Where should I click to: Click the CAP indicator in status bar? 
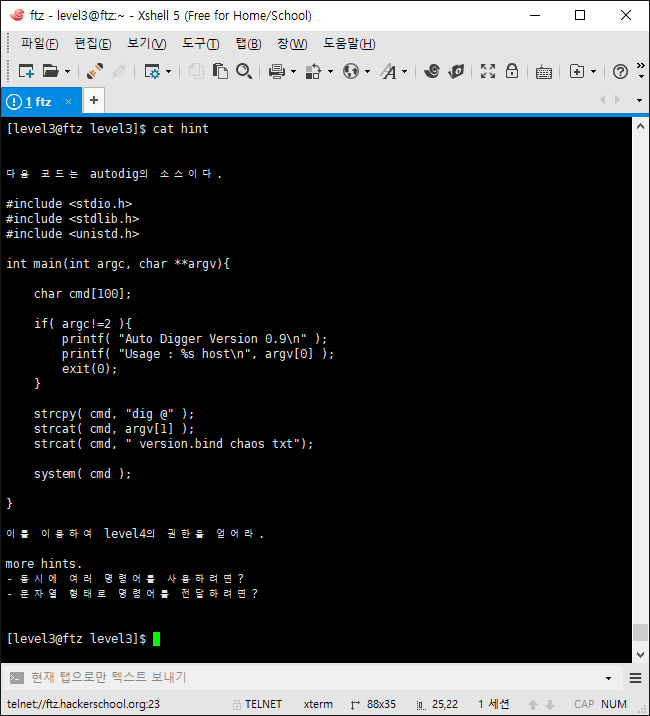click(x=584, y=704)
